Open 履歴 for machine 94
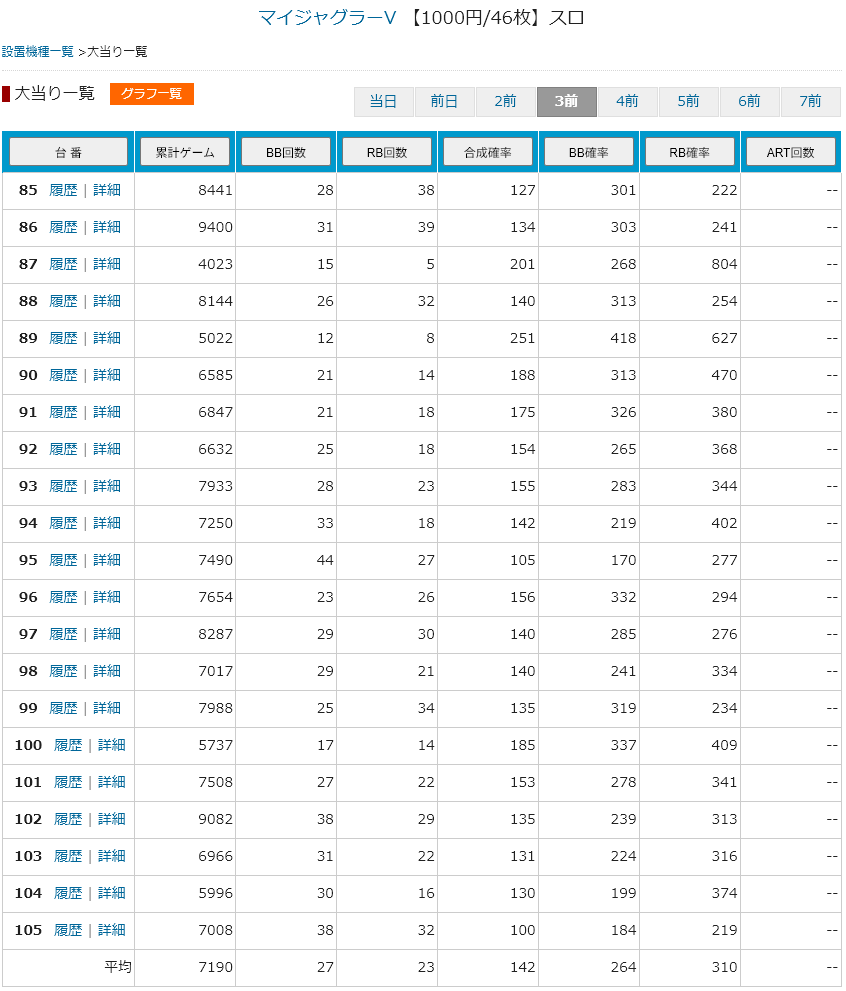The image size is (846, 991). (x=63, y=523)
